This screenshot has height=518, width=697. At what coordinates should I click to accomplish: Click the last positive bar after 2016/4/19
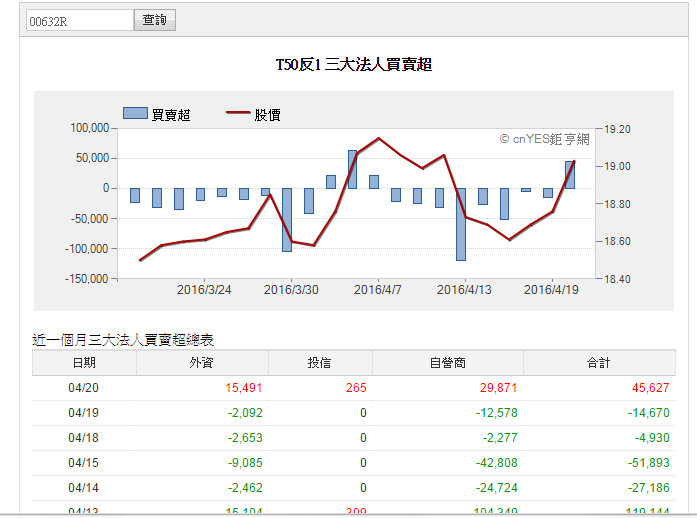(570, 175)
